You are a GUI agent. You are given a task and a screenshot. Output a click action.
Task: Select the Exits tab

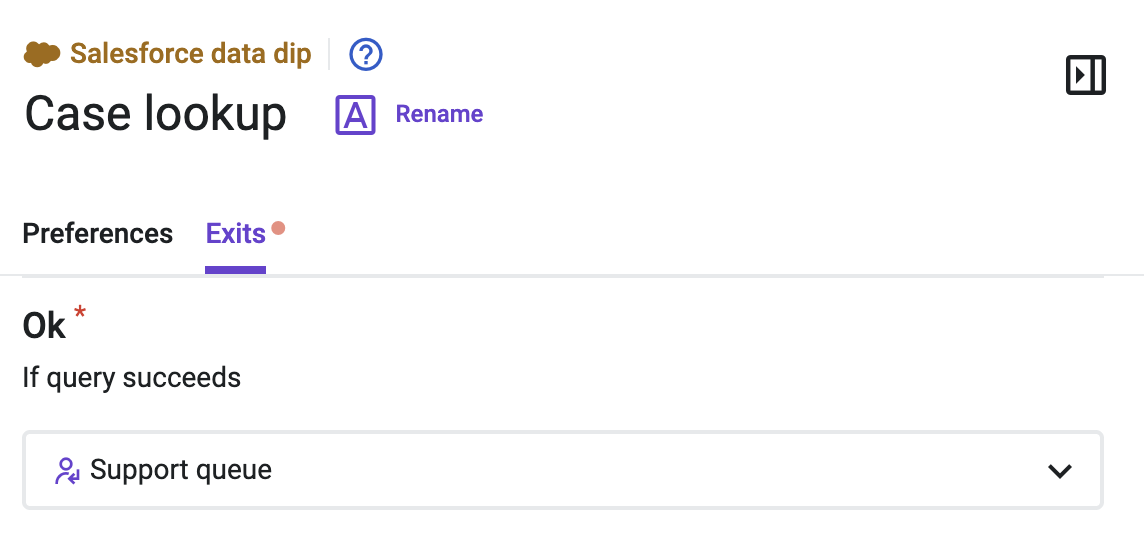coord(236,233)
